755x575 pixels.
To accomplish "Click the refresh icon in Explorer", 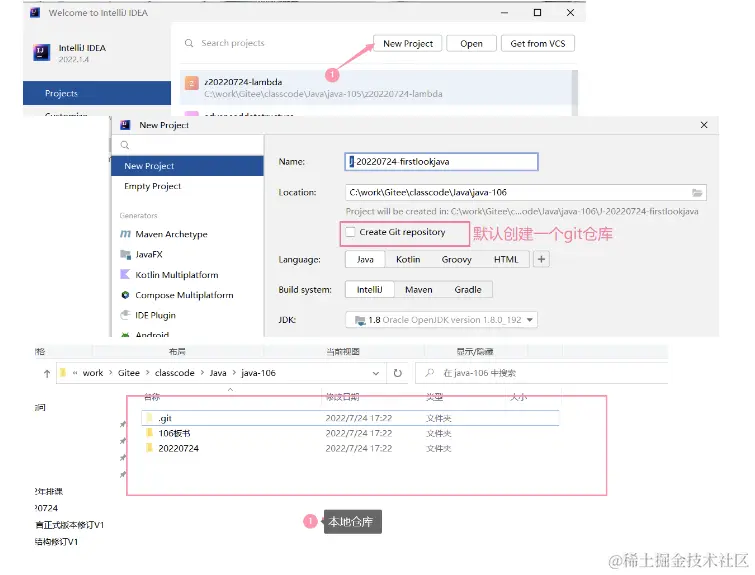I will pyautogui.click(x=397, y=373).
